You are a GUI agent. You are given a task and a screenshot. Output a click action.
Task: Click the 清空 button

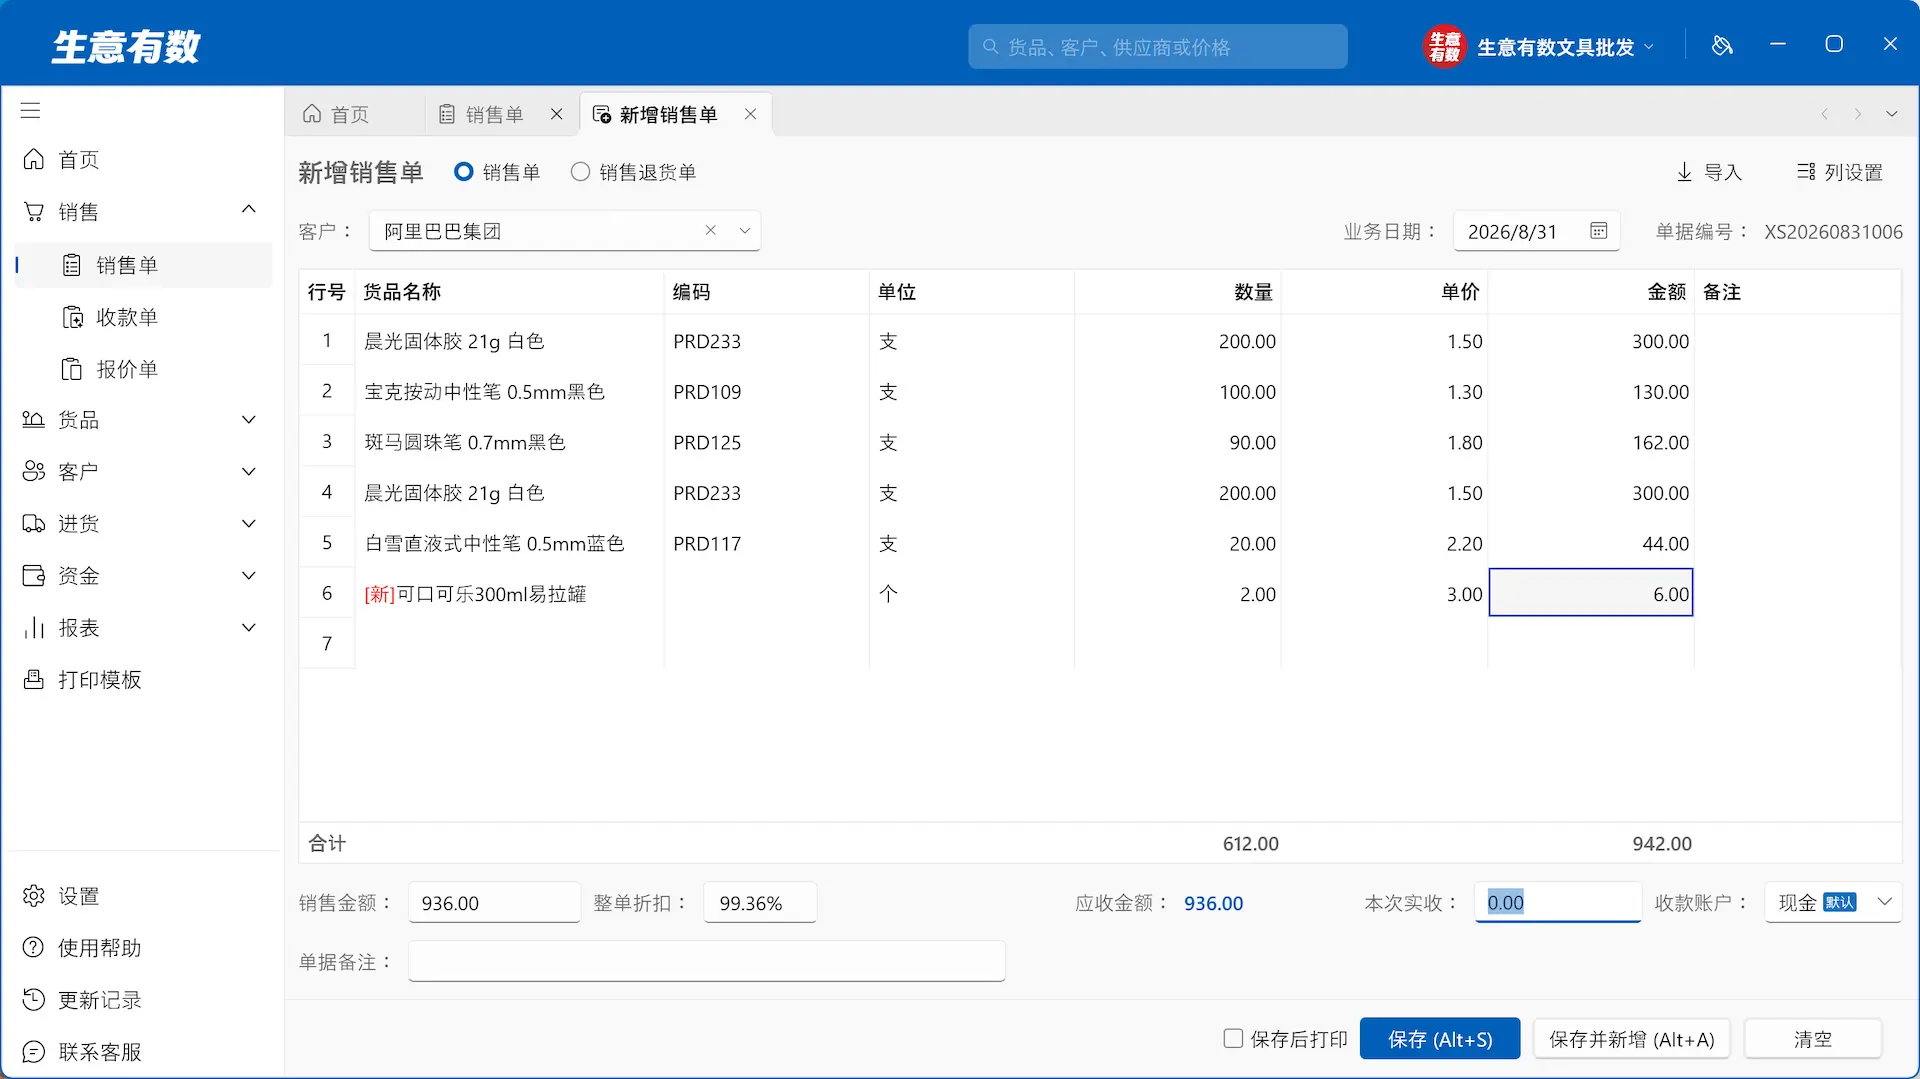(1813, 1039)
